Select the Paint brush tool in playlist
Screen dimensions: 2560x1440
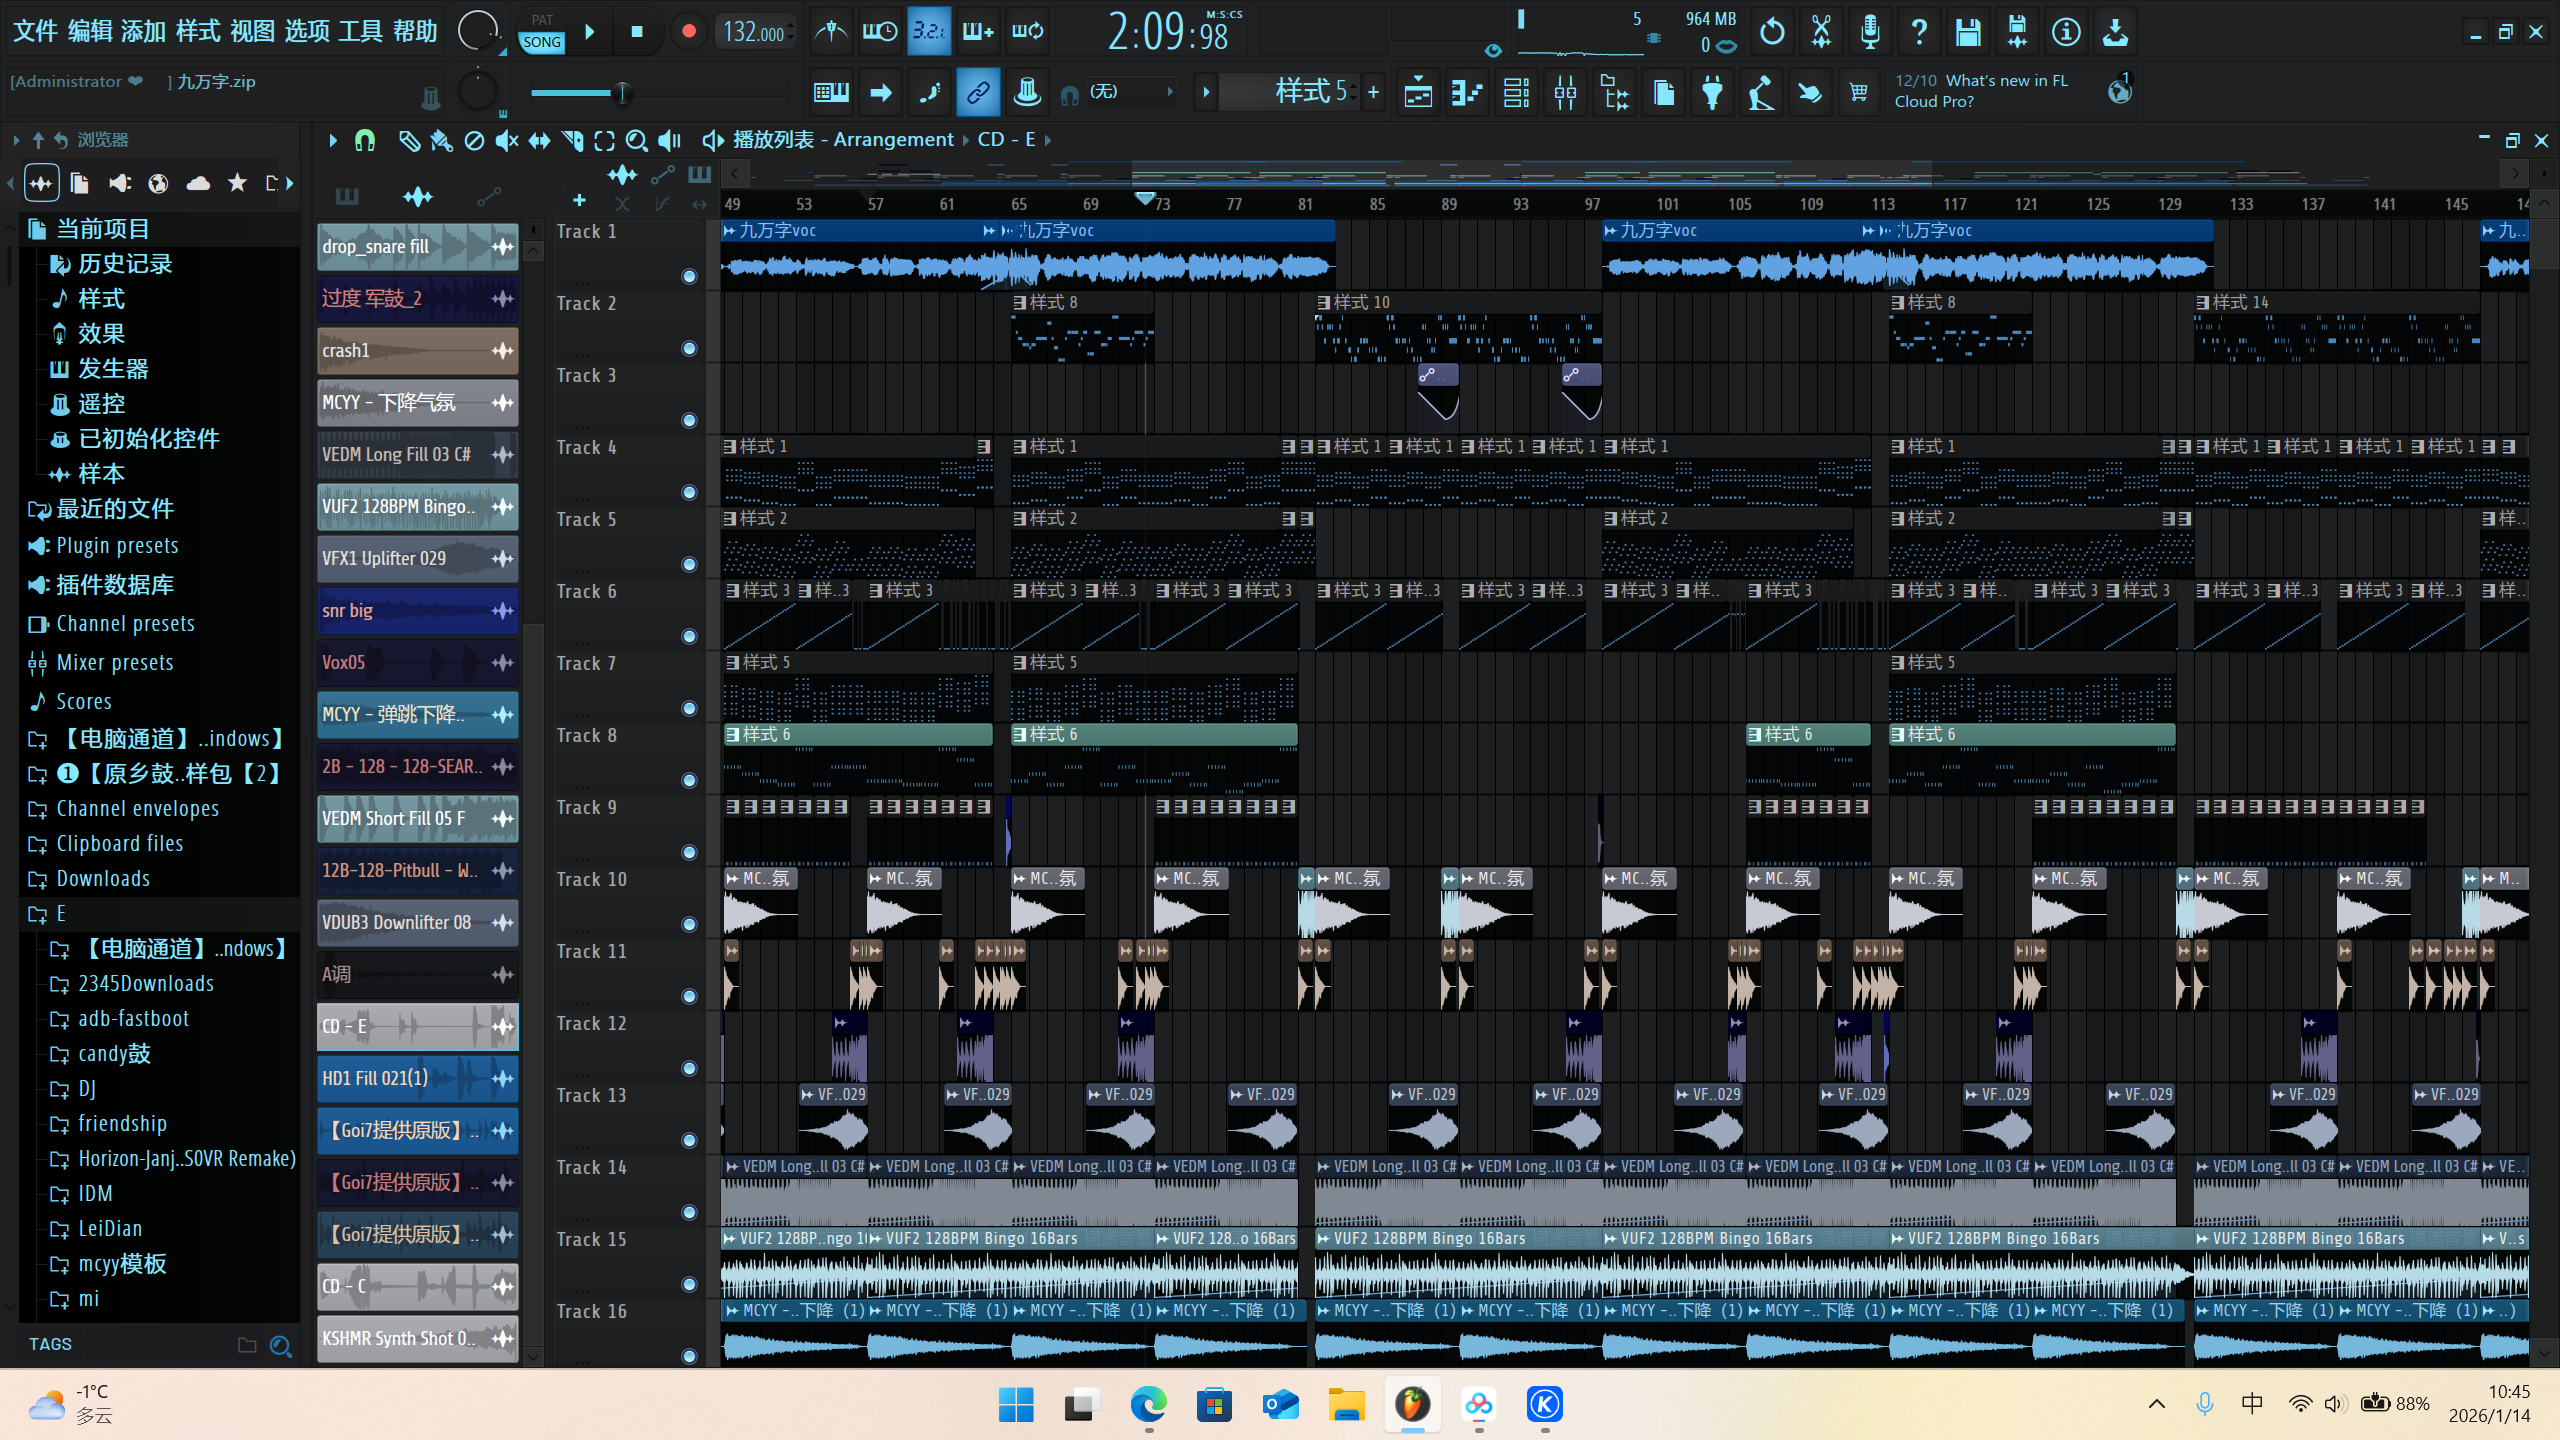pyautogui.click(x=441, y=141)
